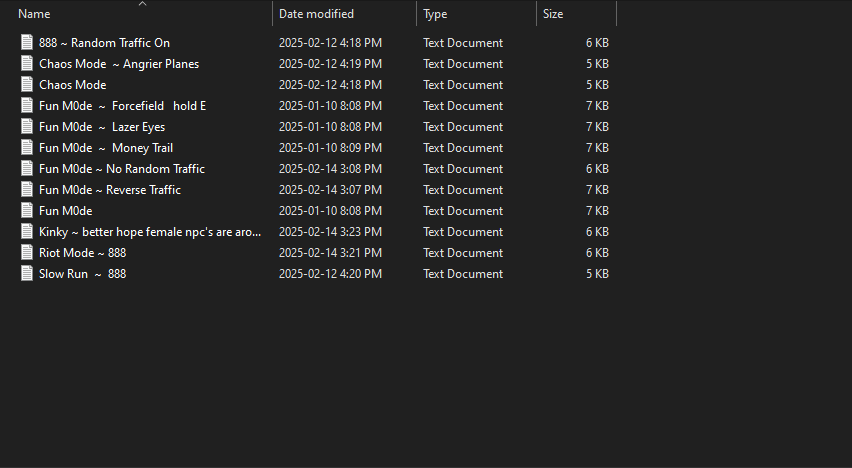Select the 888 ~ Random Traffic On file icon

tap(27, 42)
